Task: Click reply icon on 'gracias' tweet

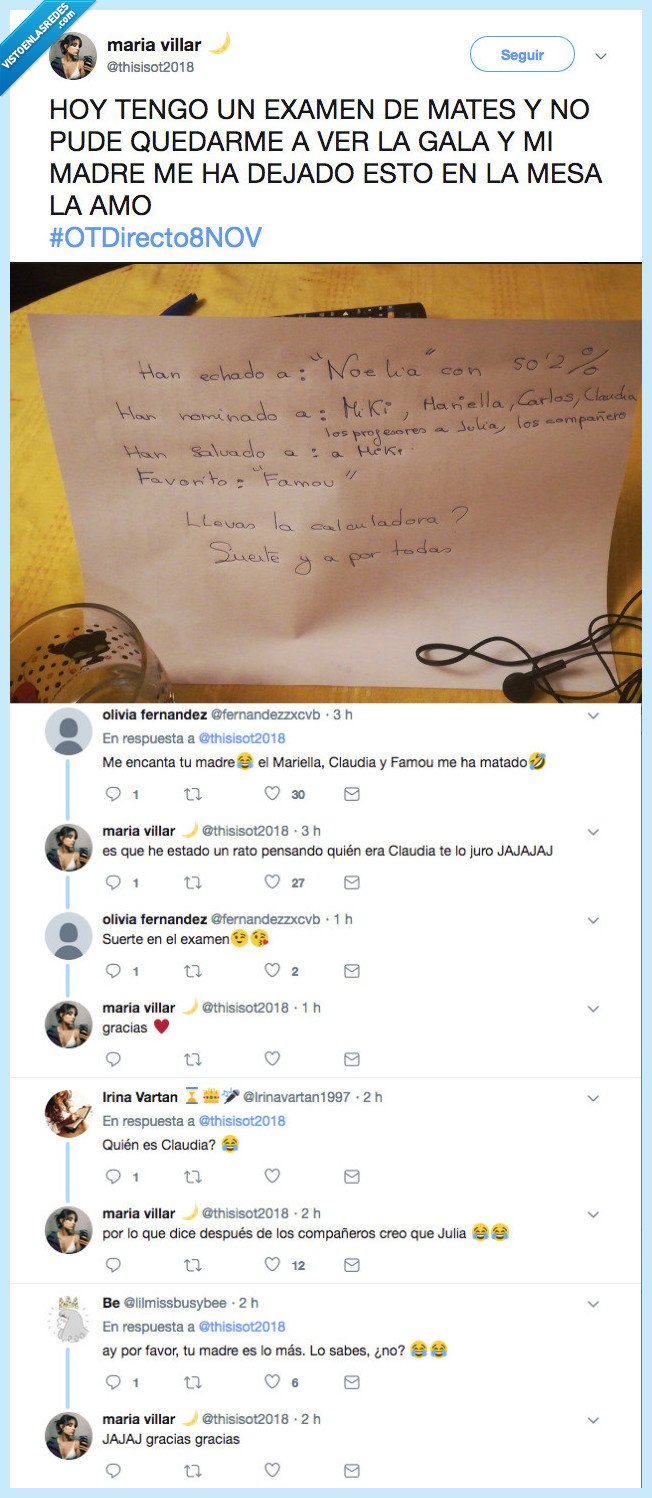Action: [113, 1059]
